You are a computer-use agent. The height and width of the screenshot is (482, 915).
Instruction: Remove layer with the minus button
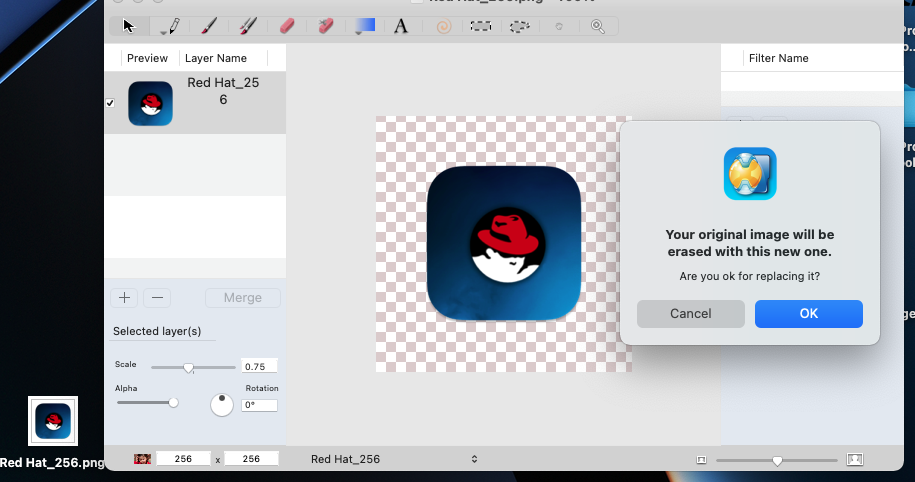[157, 298]
